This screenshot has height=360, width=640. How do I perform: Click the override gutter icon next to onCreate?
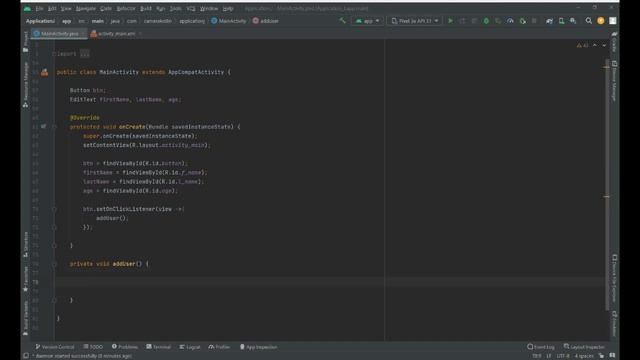click(x=44, y=127)
